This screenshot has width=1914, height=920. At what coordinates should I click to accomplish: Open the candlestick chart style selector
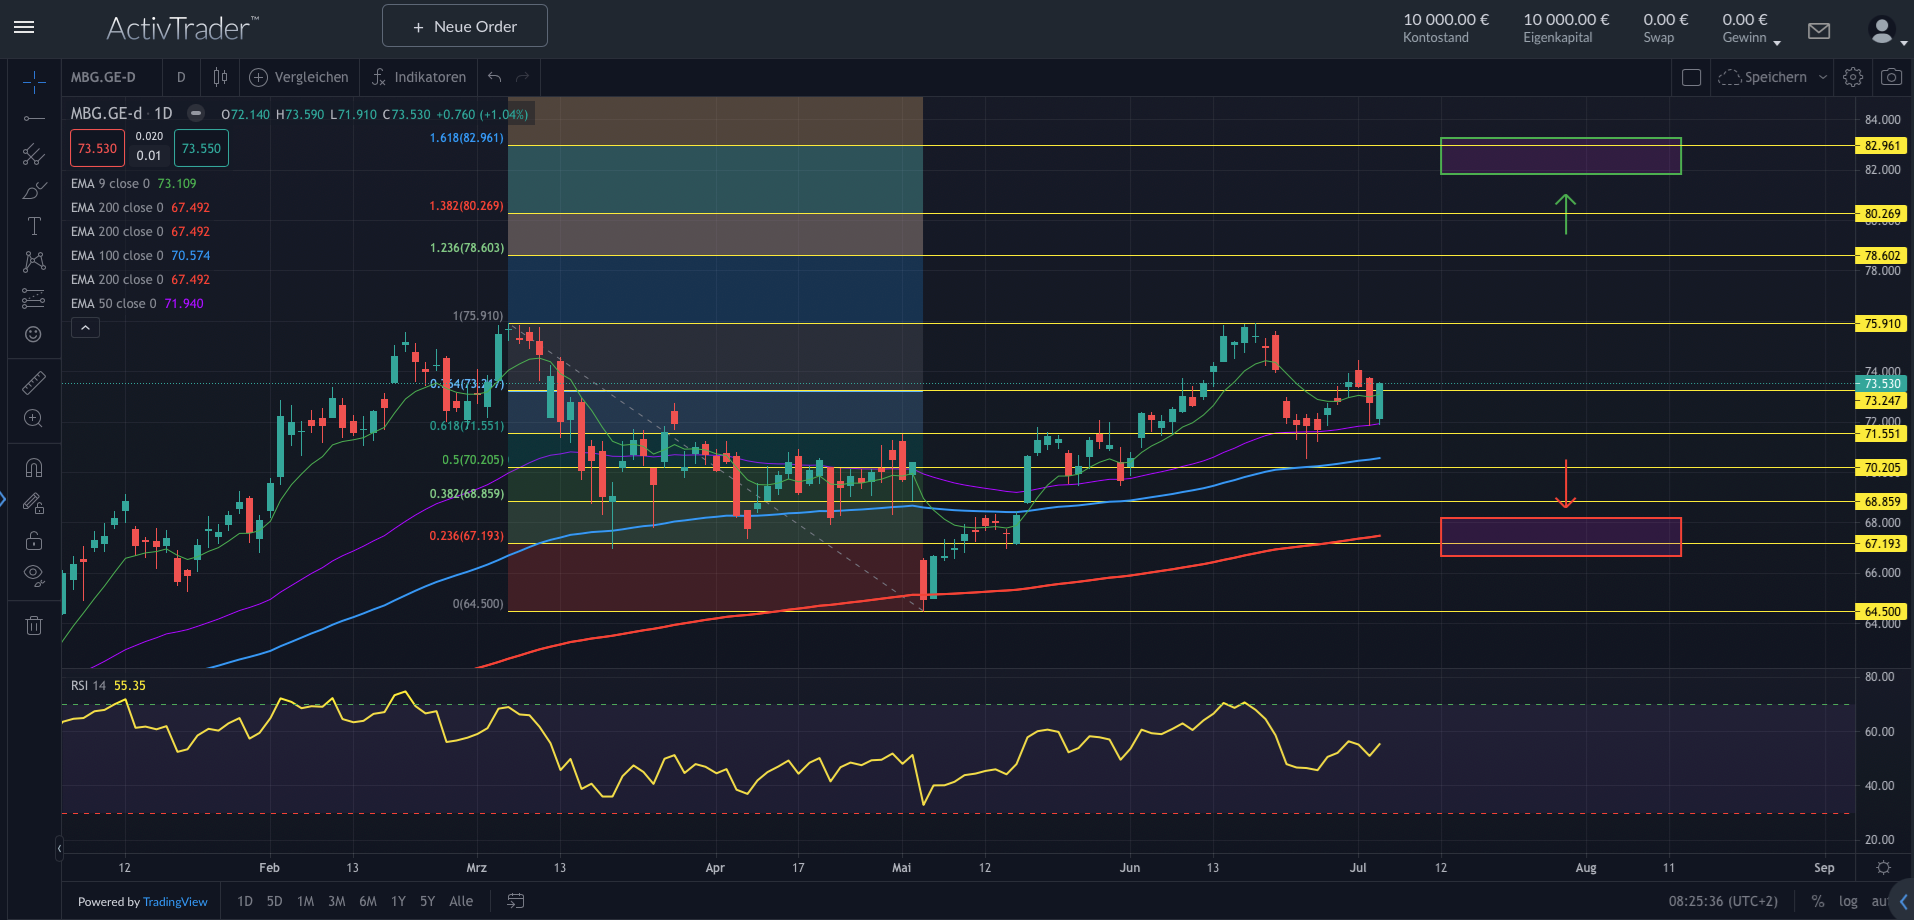220,77
